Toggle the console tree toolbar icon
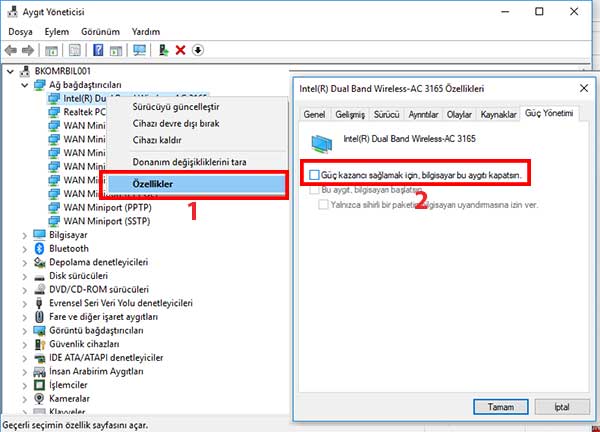Viewport: 600px width, 432px height. coord(51,50)
